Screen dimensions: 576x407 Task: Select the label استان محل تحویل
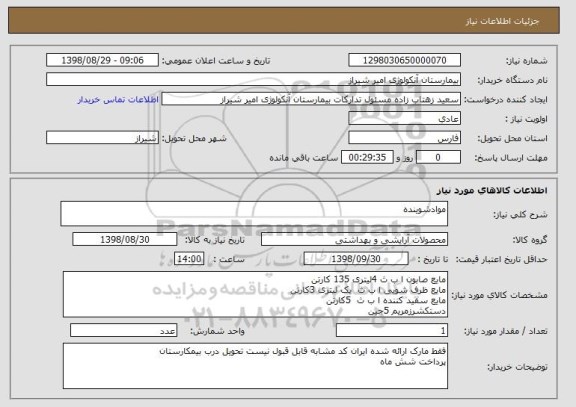(x=512, y=138)
